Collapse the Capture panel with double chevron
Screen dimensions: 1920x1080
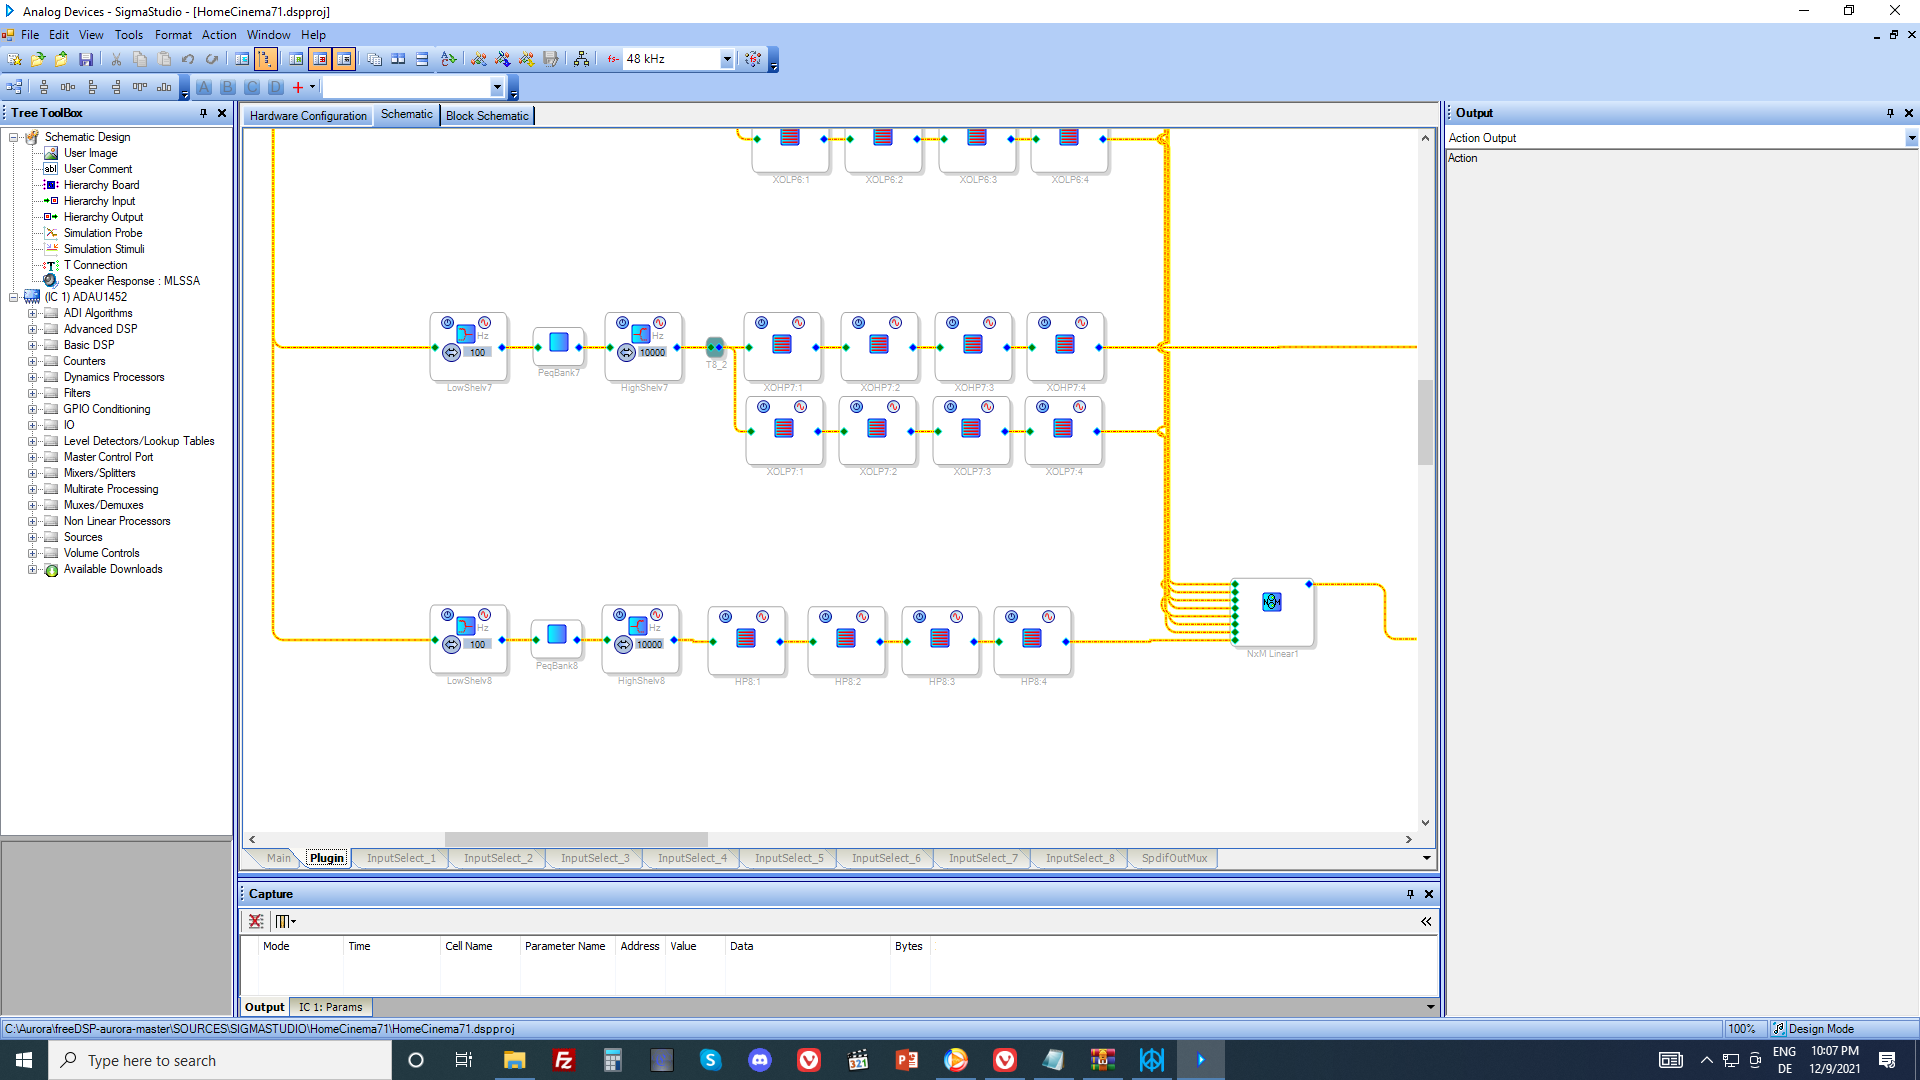pos(1426,921)
